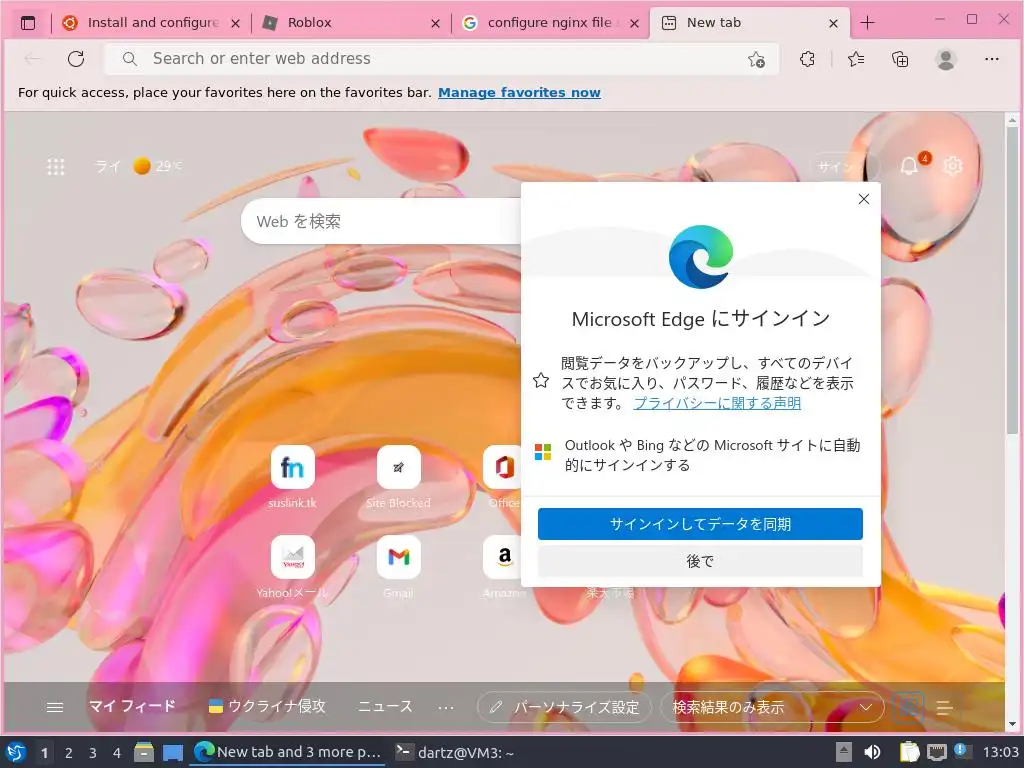
Task: Click the パーソナライズ設定 button
Action: (565, 707)
